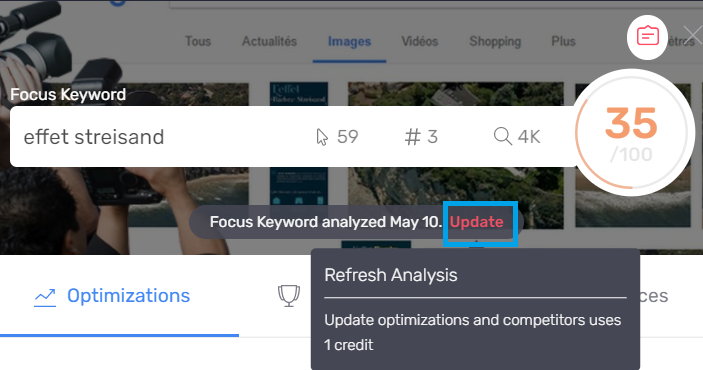This screenshot has width=703, height=370.
Task: Open the Tous search tab
Action: (x=198, y=41)
